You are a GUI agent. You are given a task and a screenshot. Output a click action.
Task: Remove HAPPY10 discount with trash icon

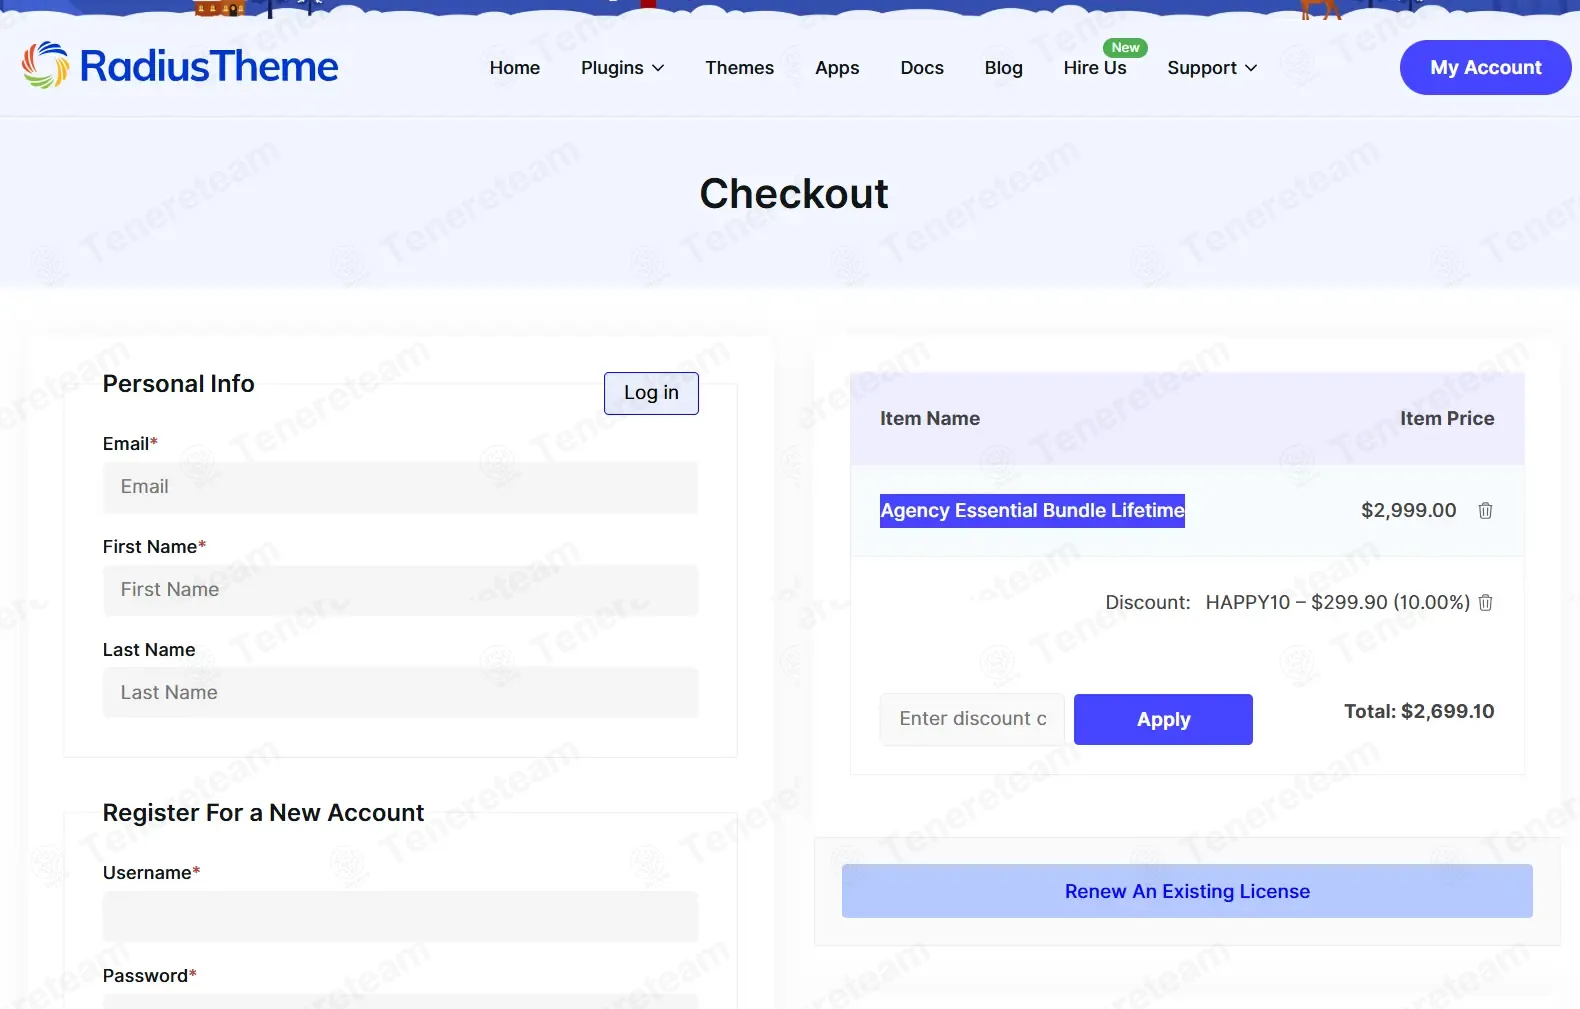click(x=1485, y=603)
